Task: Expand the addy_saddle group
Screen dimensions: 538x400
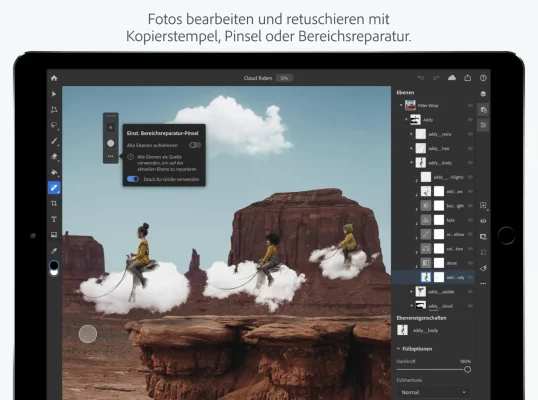Action: pyautogui.click(x=411, y=292)
